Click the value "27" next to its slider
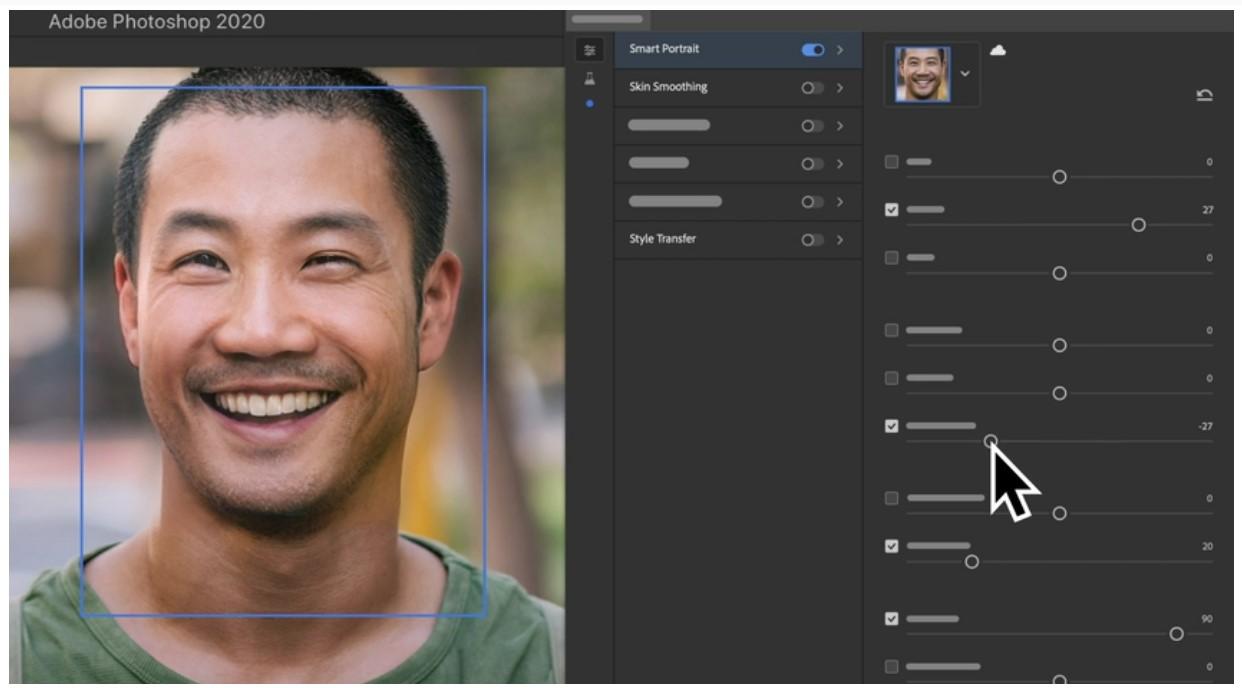The image size is (1242, 688). [x=1207, y=210]
